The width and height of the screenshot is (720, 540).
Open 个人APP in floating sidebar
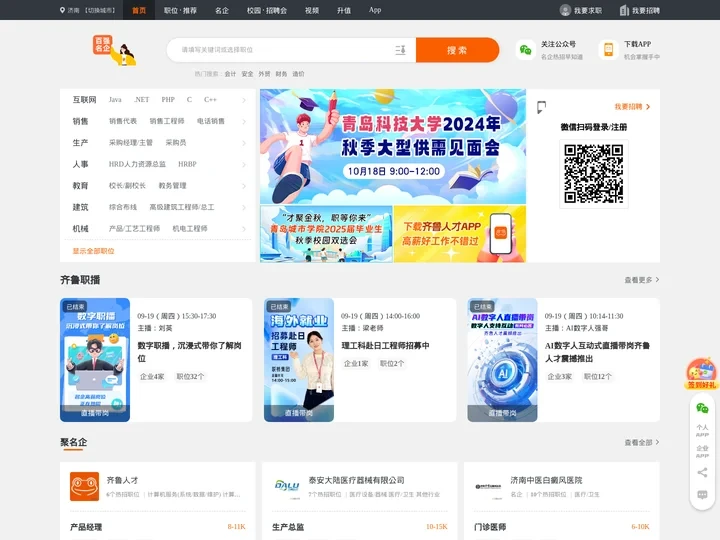[702, 430]
